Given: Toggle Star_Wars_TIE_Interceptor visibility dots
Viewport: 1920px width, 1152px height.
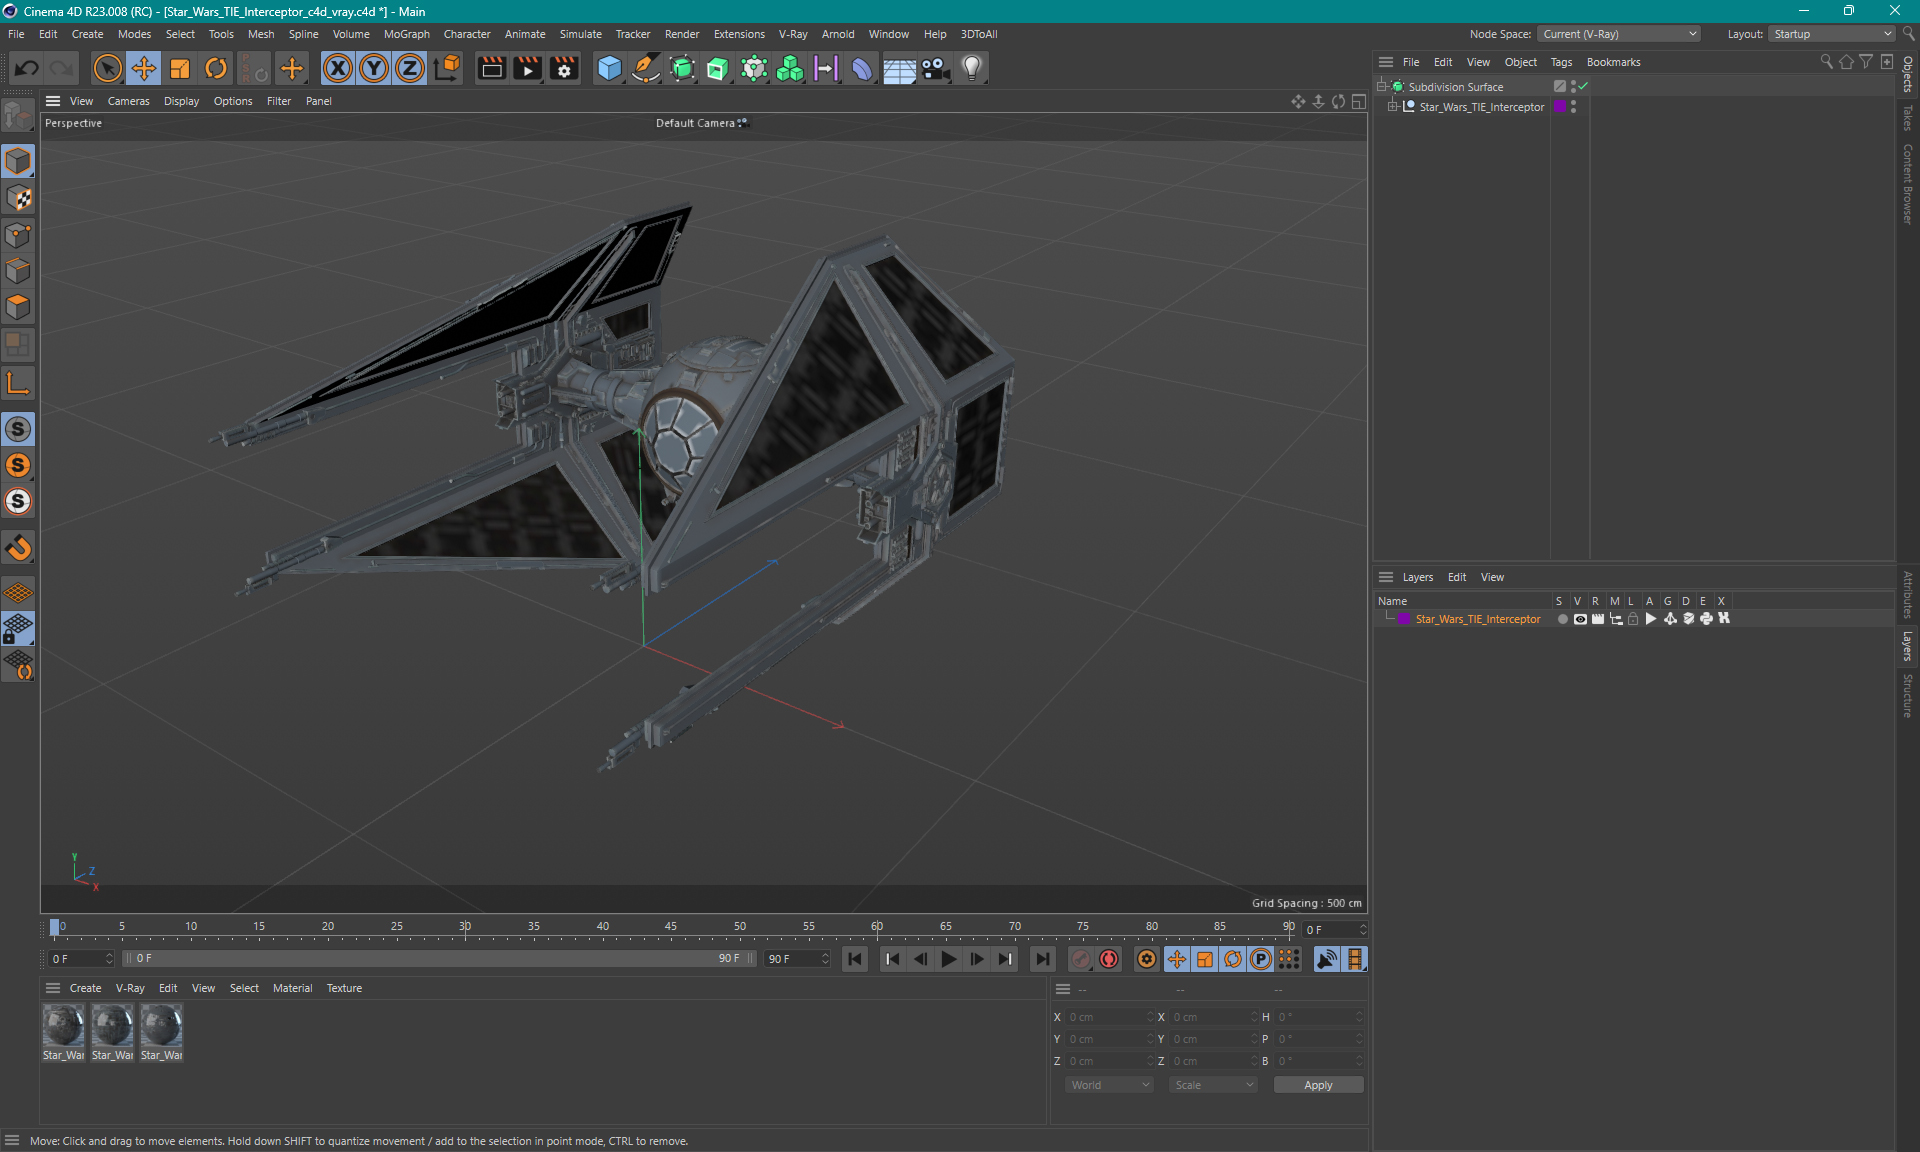Looking at the screenshot, I should (x=1573, y=106).
